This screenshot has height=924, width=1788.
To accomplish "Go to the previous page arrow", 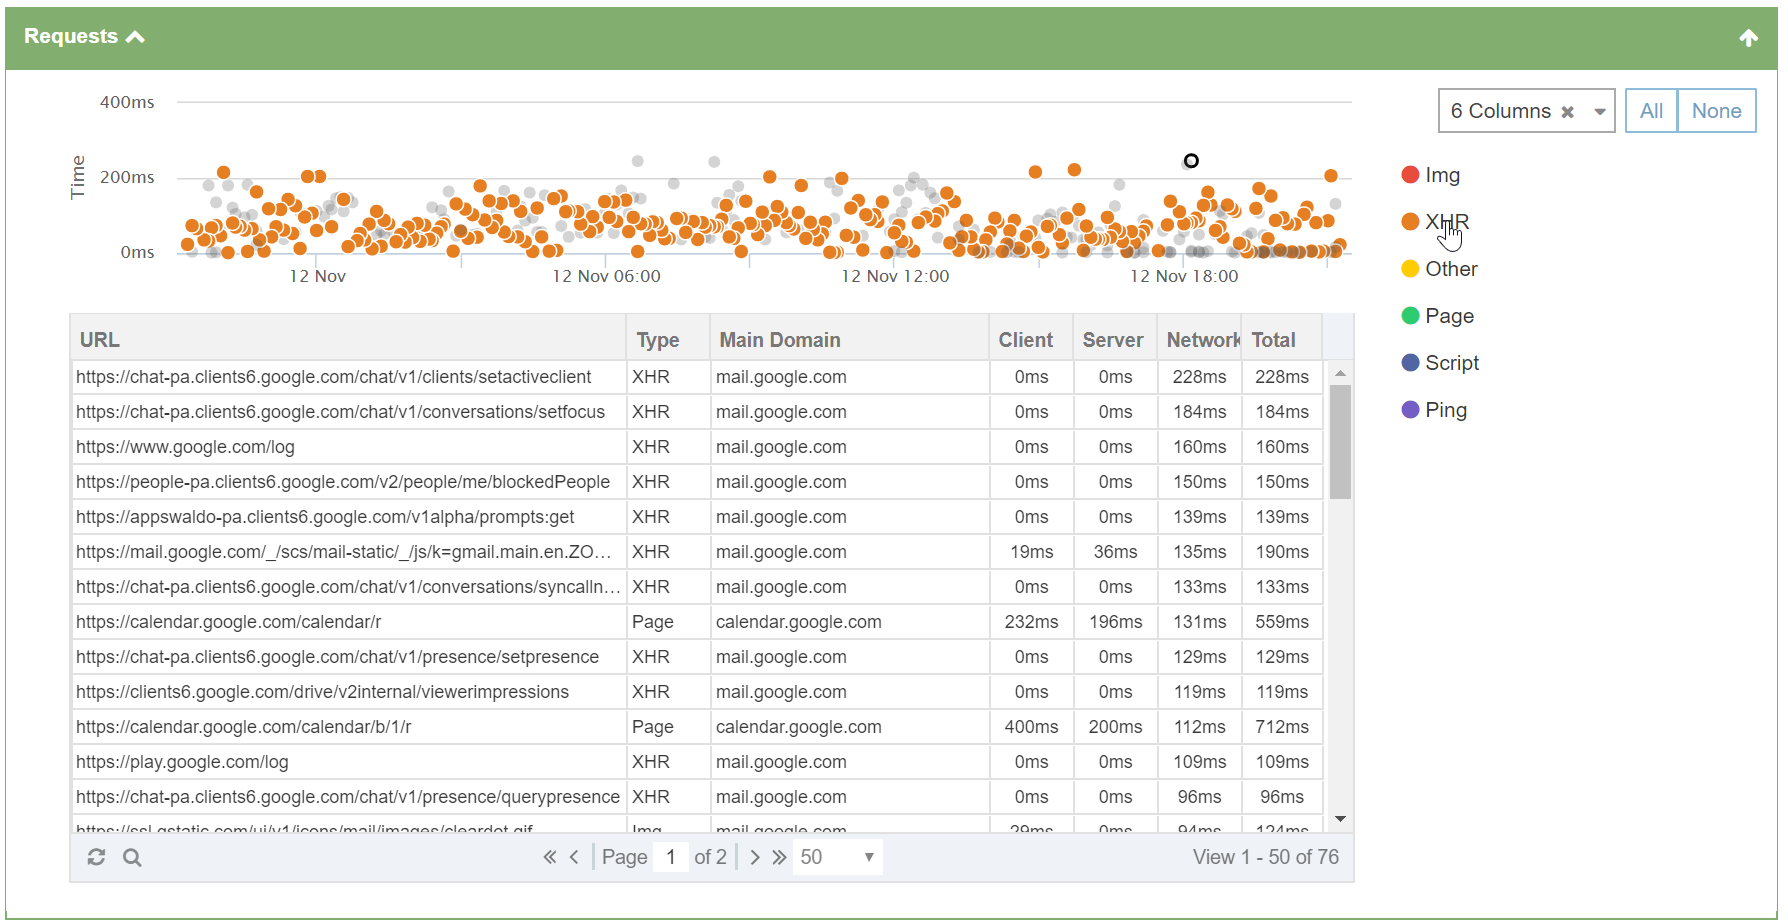I will 574,857.
